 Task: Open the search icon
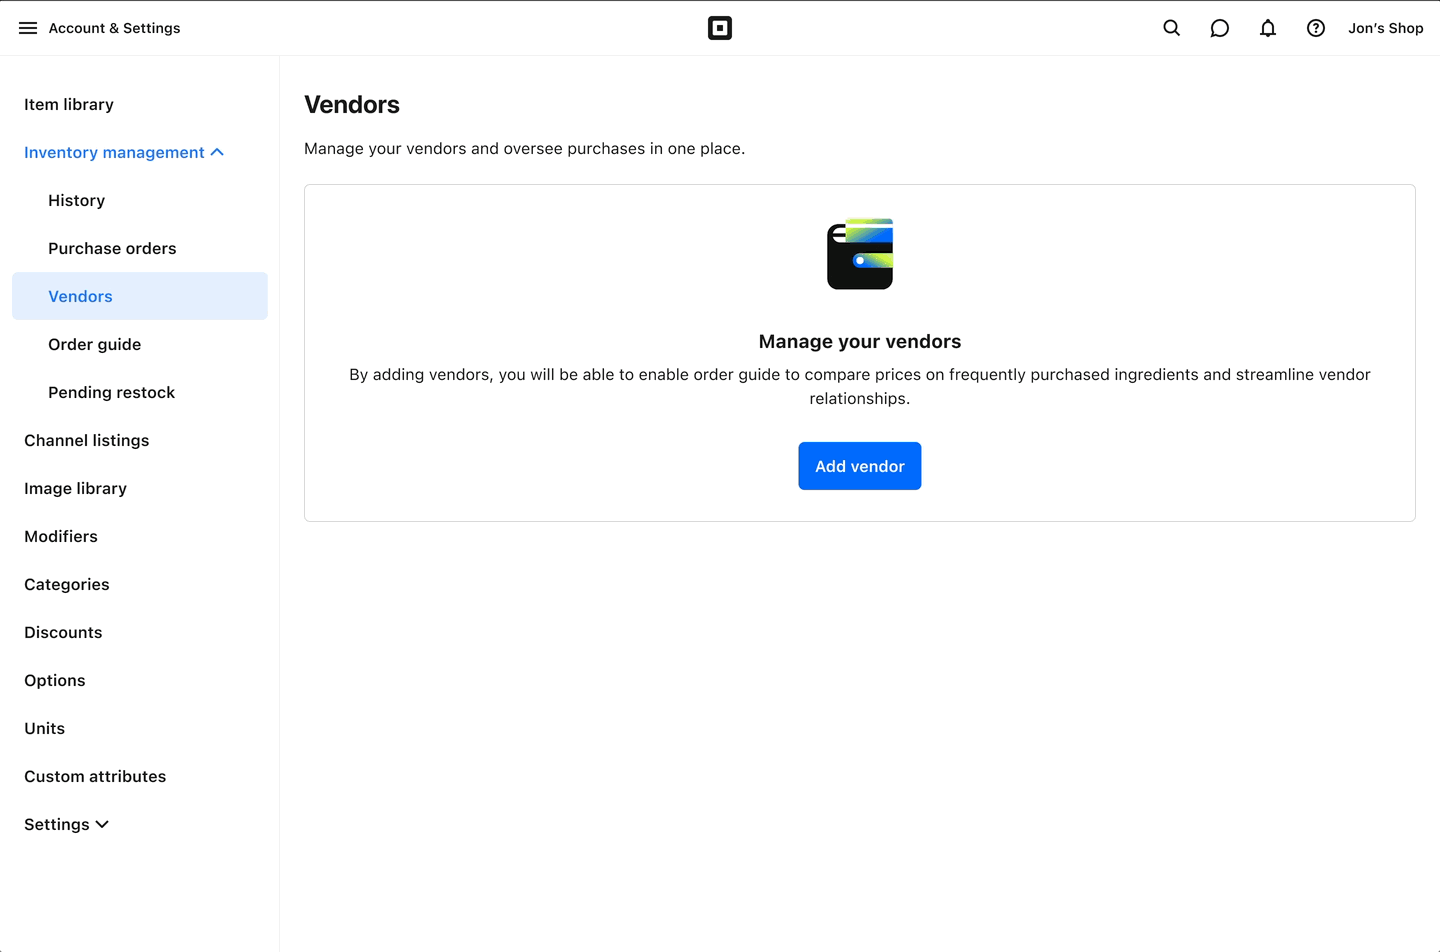(1171, 28)
